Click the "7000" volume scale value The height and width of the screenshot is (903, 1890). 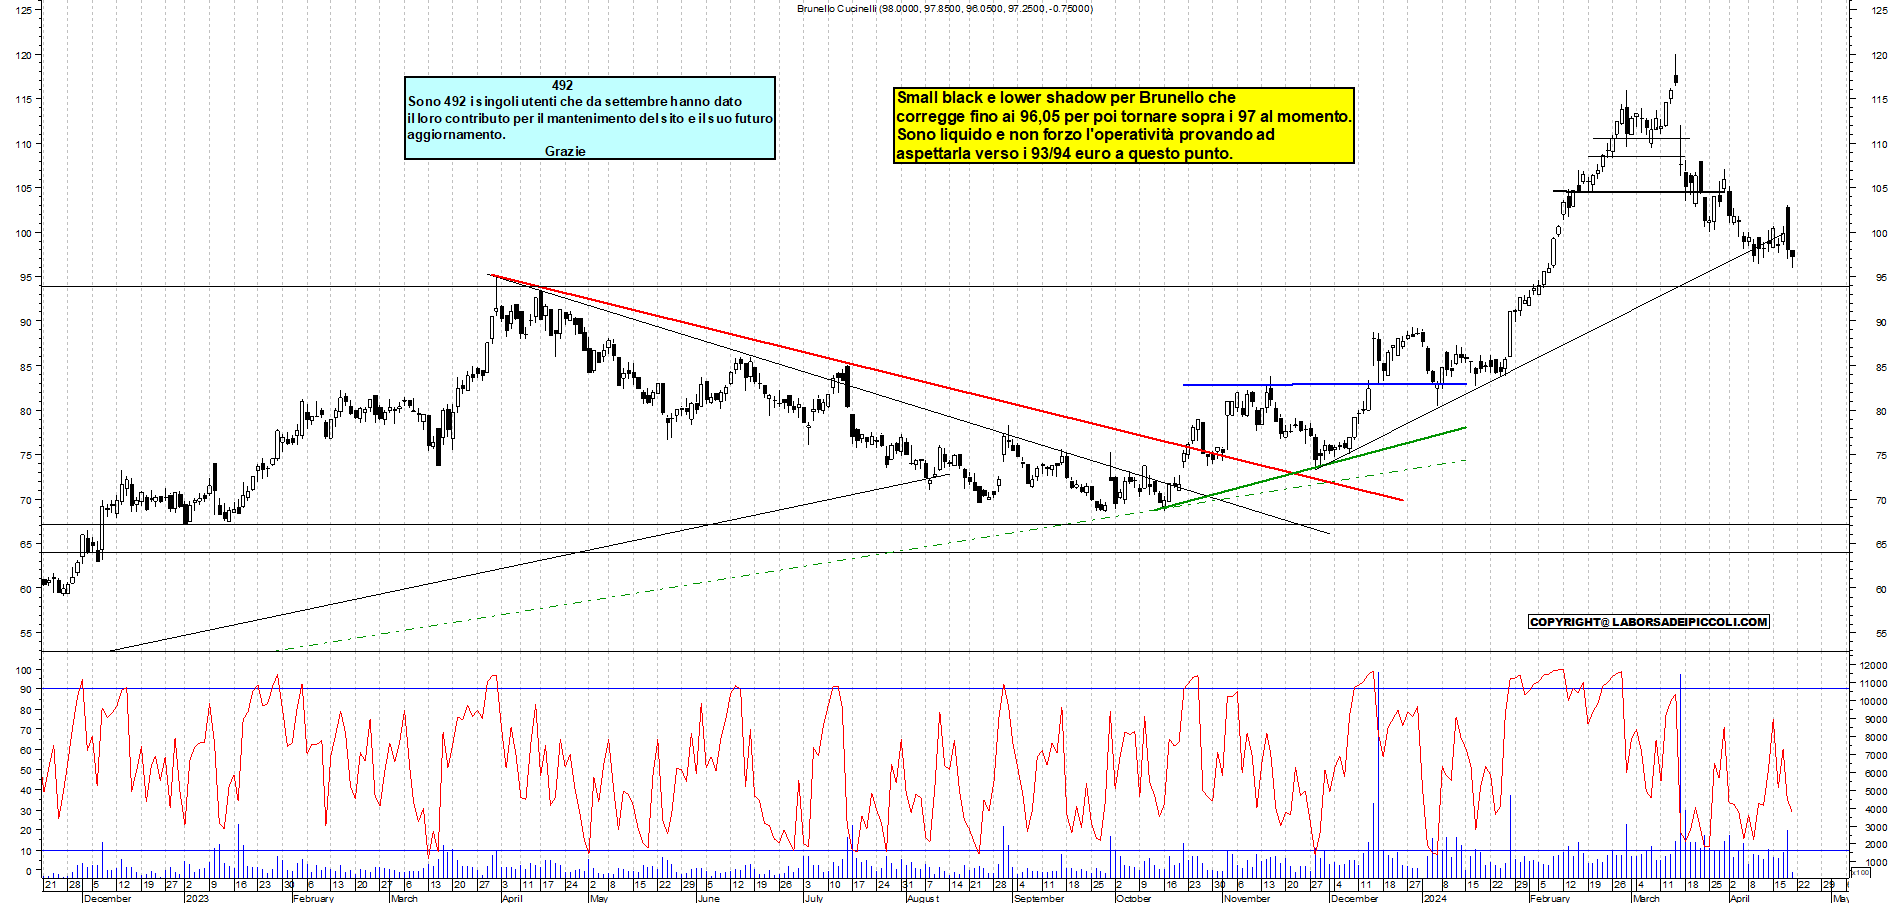tap(1875, 756)
